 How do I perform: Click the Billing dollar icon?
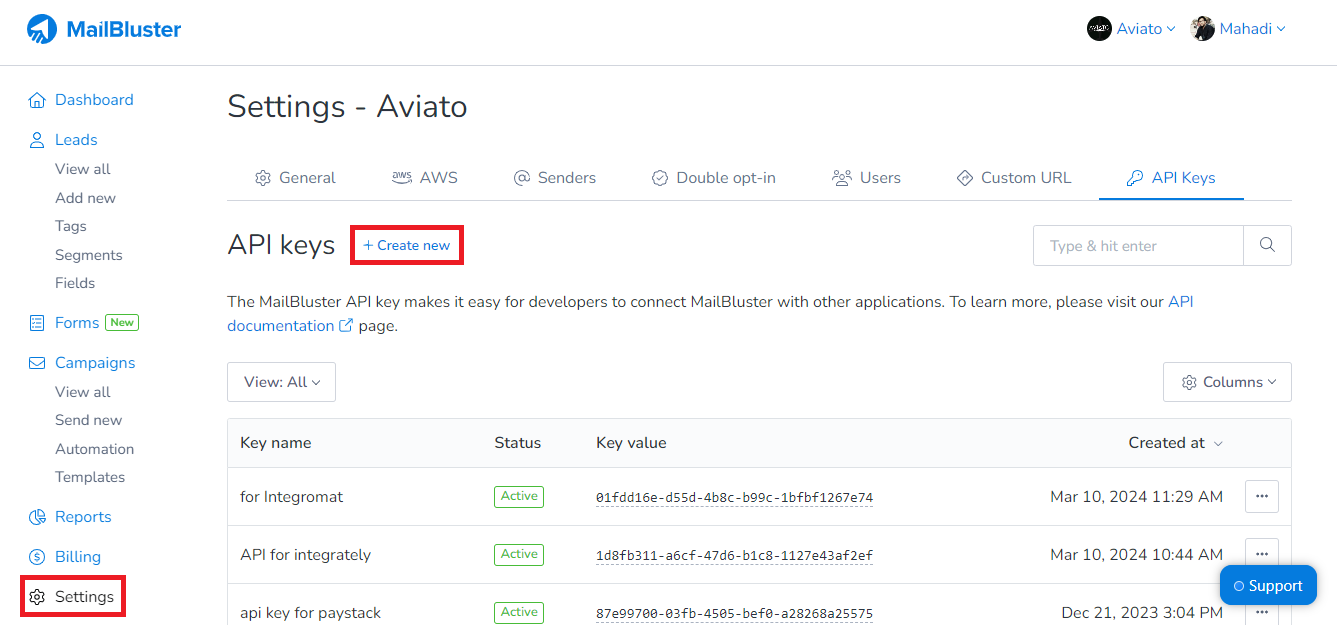37,557
